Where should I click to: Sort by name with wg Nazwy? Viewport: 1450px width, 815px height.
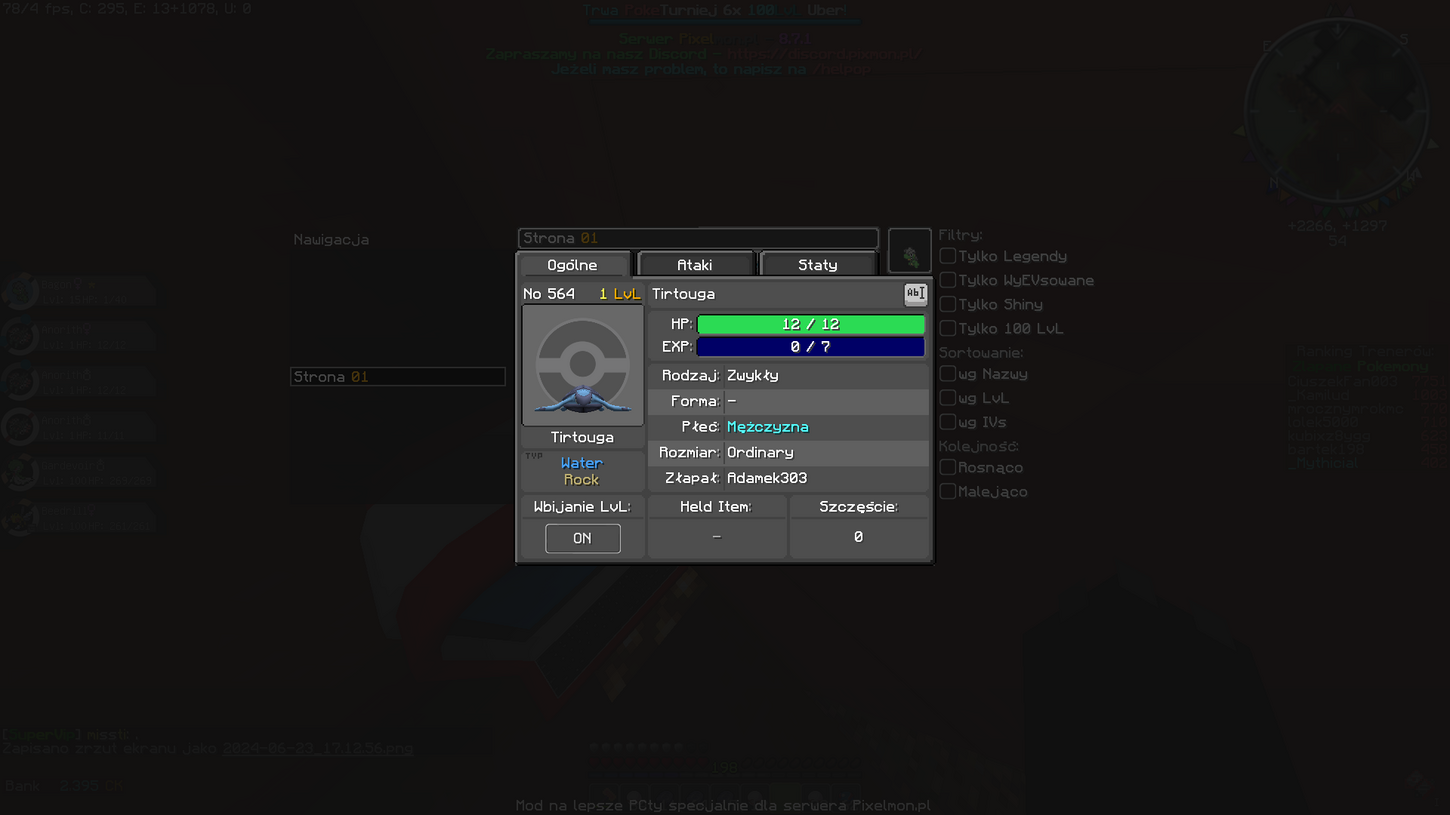(x=947, y=374)
